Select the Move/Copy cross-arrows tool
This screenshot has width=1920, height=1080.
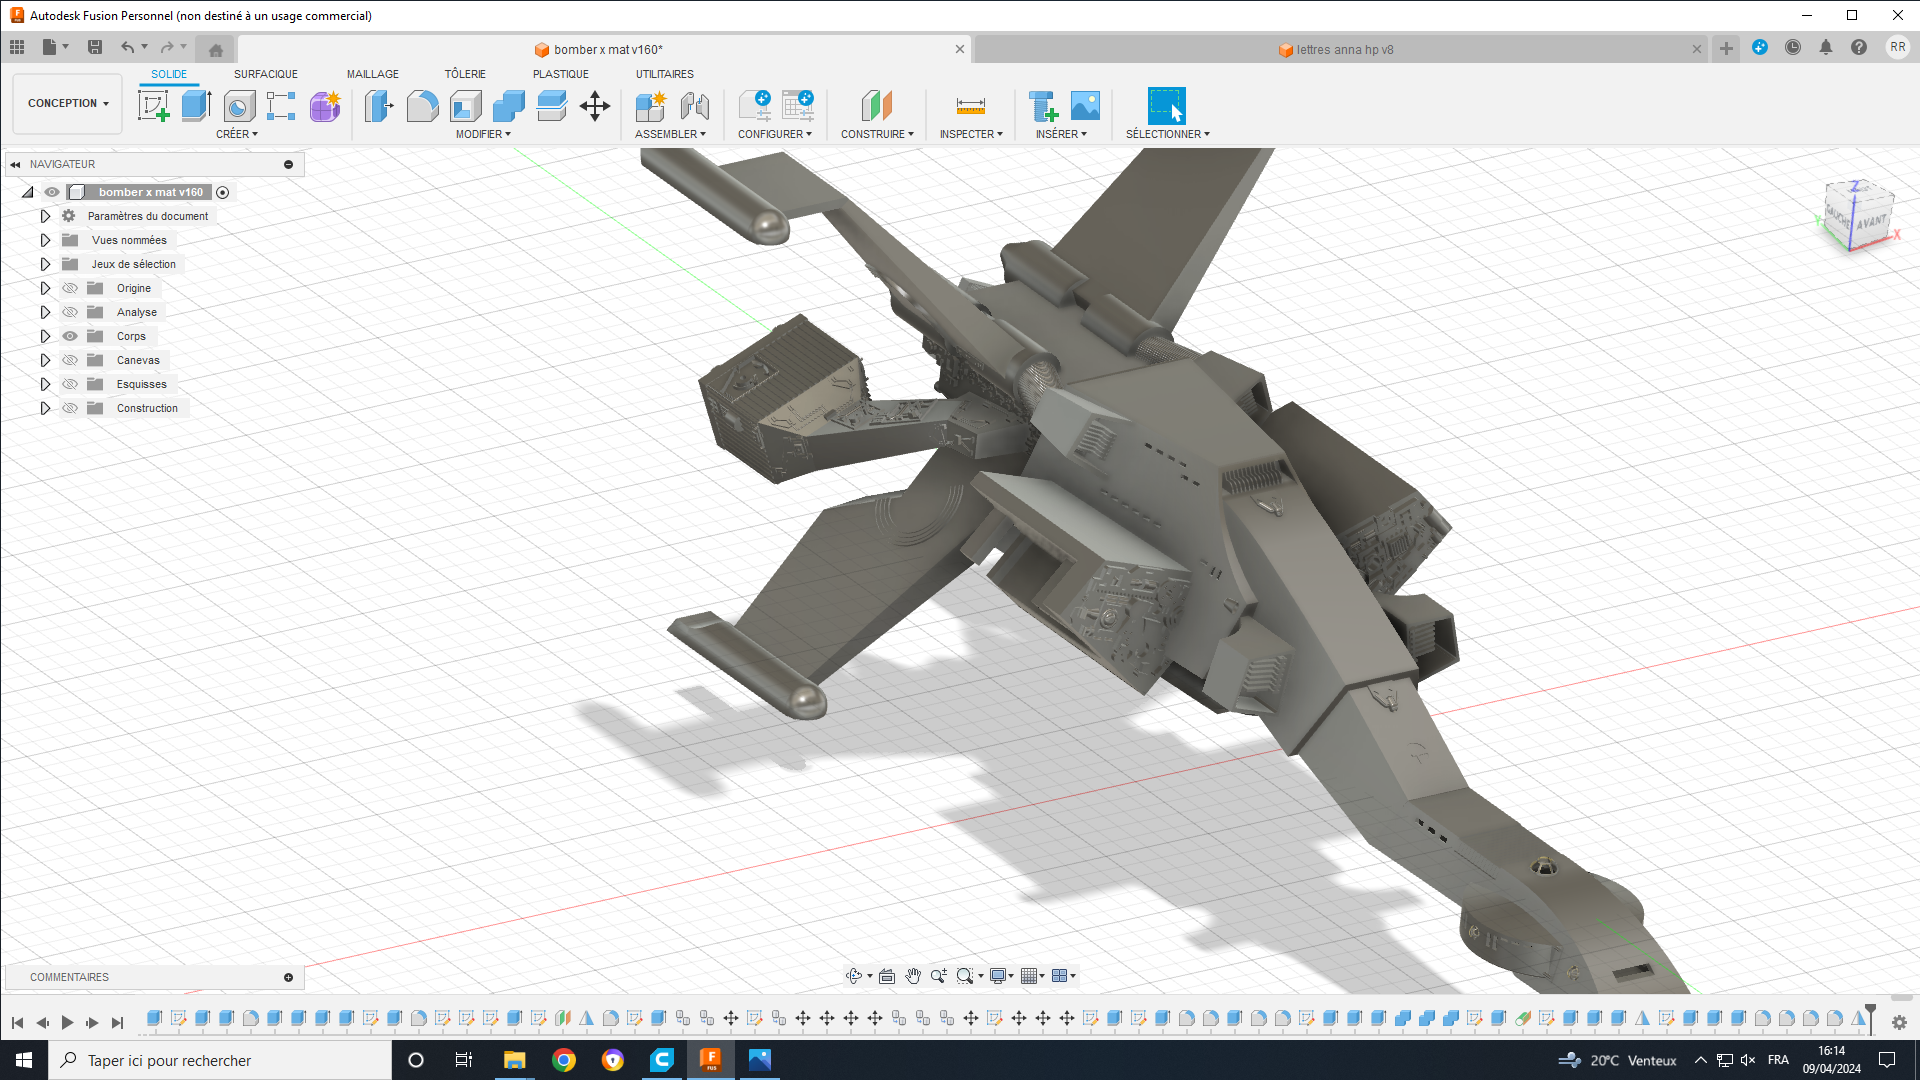[595, 106]
